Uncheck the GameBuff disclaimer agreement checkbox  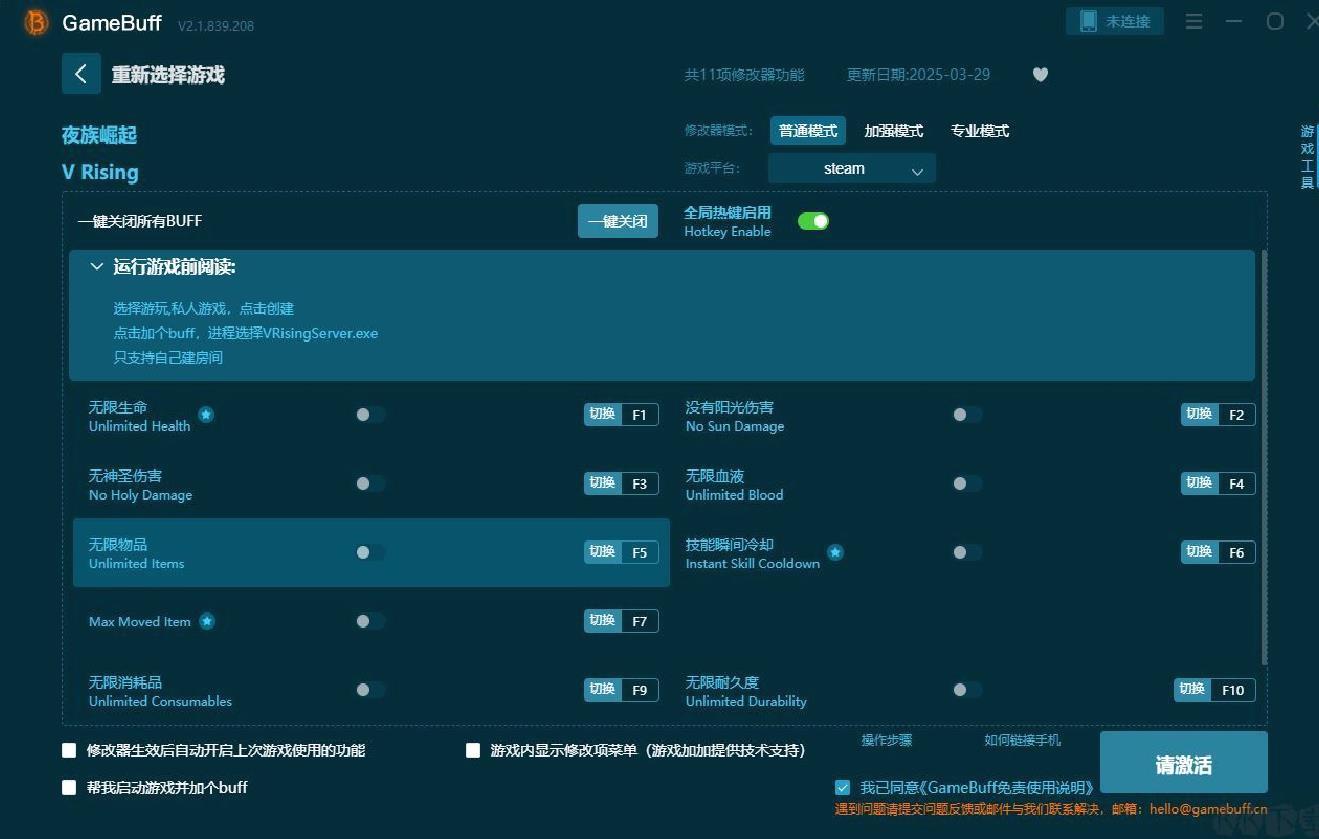point(842,787)
